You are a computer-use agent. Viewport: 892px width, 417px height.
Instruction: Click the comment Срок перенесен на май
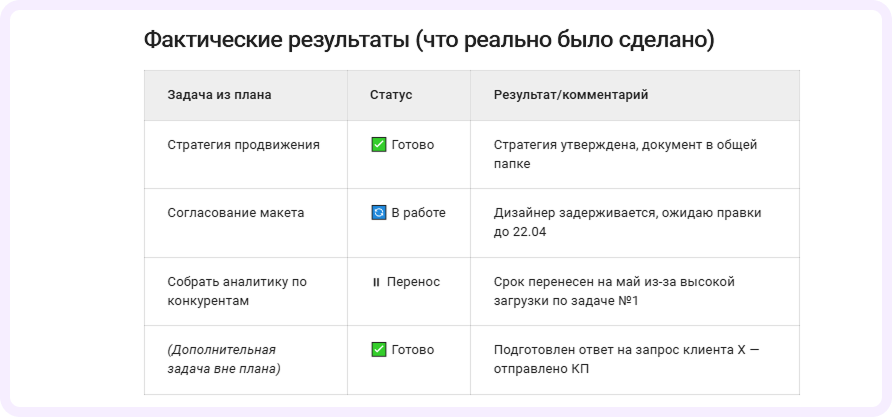tap(614, 291)
